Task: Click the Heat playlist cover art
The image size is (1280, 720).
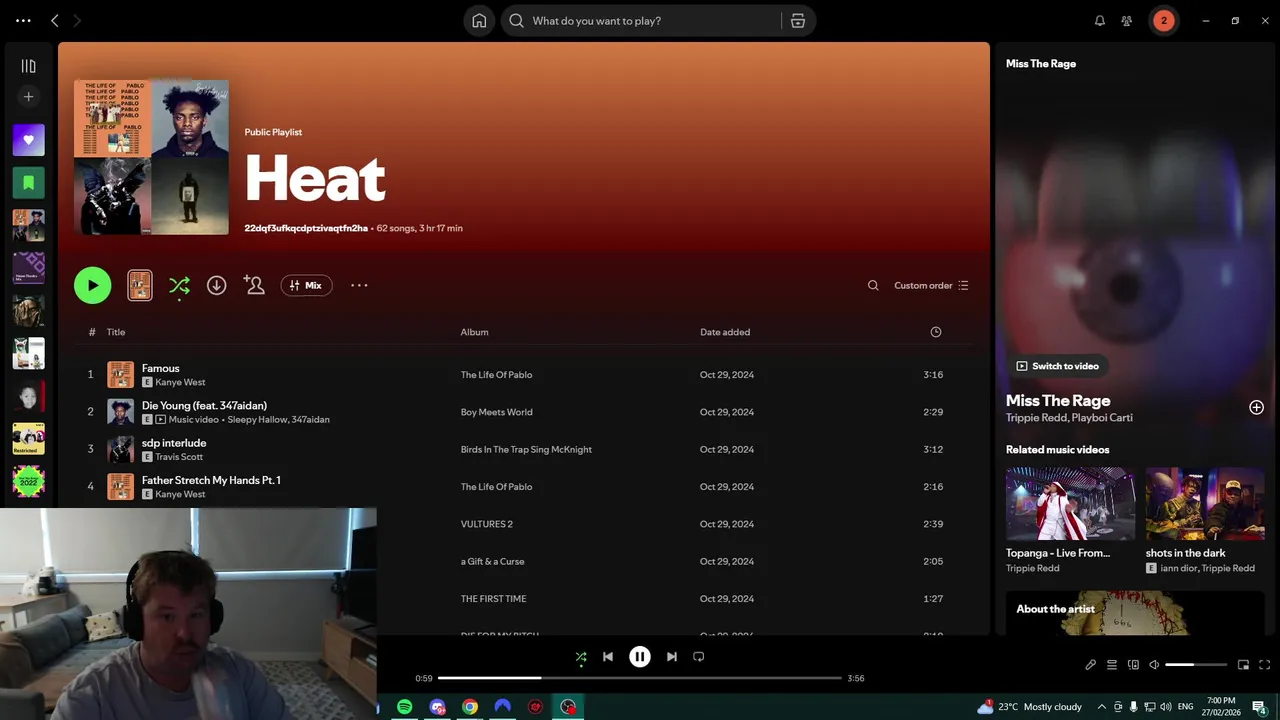Action: pos(151,157)
